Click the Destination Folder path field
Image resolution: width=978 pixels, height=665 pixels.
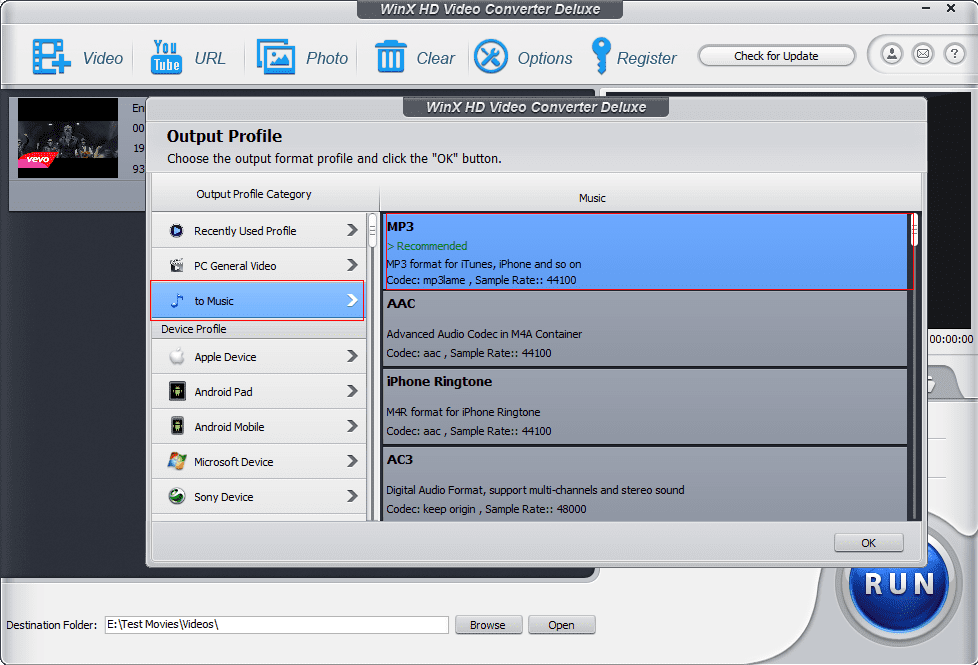(276, 624)
